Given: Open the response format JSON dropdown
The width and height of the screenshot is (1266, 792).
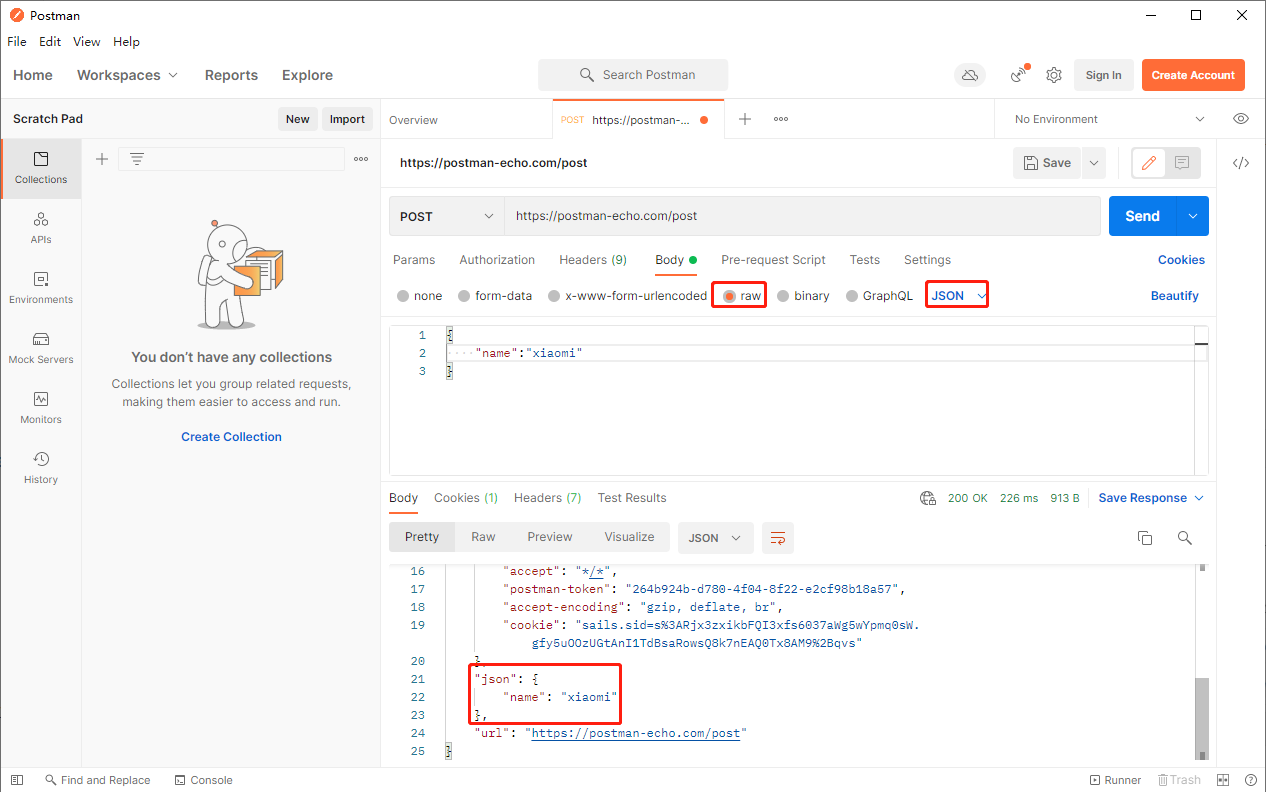Looking at the screenshot, I should pos(715,538).
